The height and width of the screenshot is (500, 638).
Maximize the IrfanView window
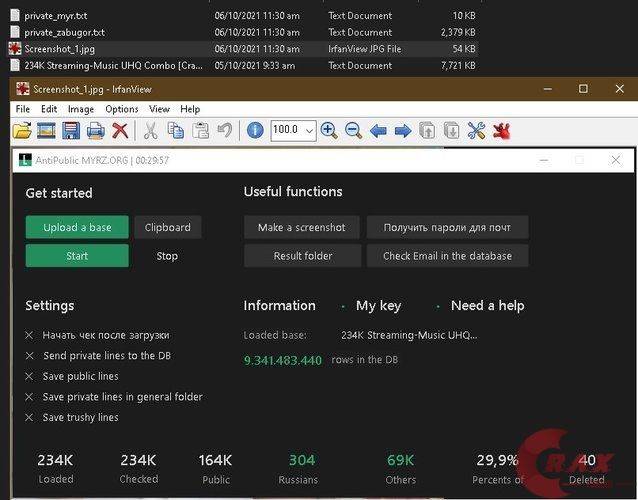click(x=583, y=88)
